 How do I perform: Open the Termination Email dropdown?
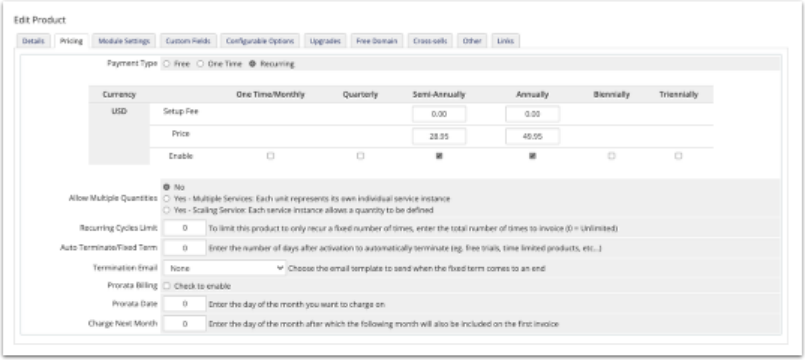click(224, 268)
